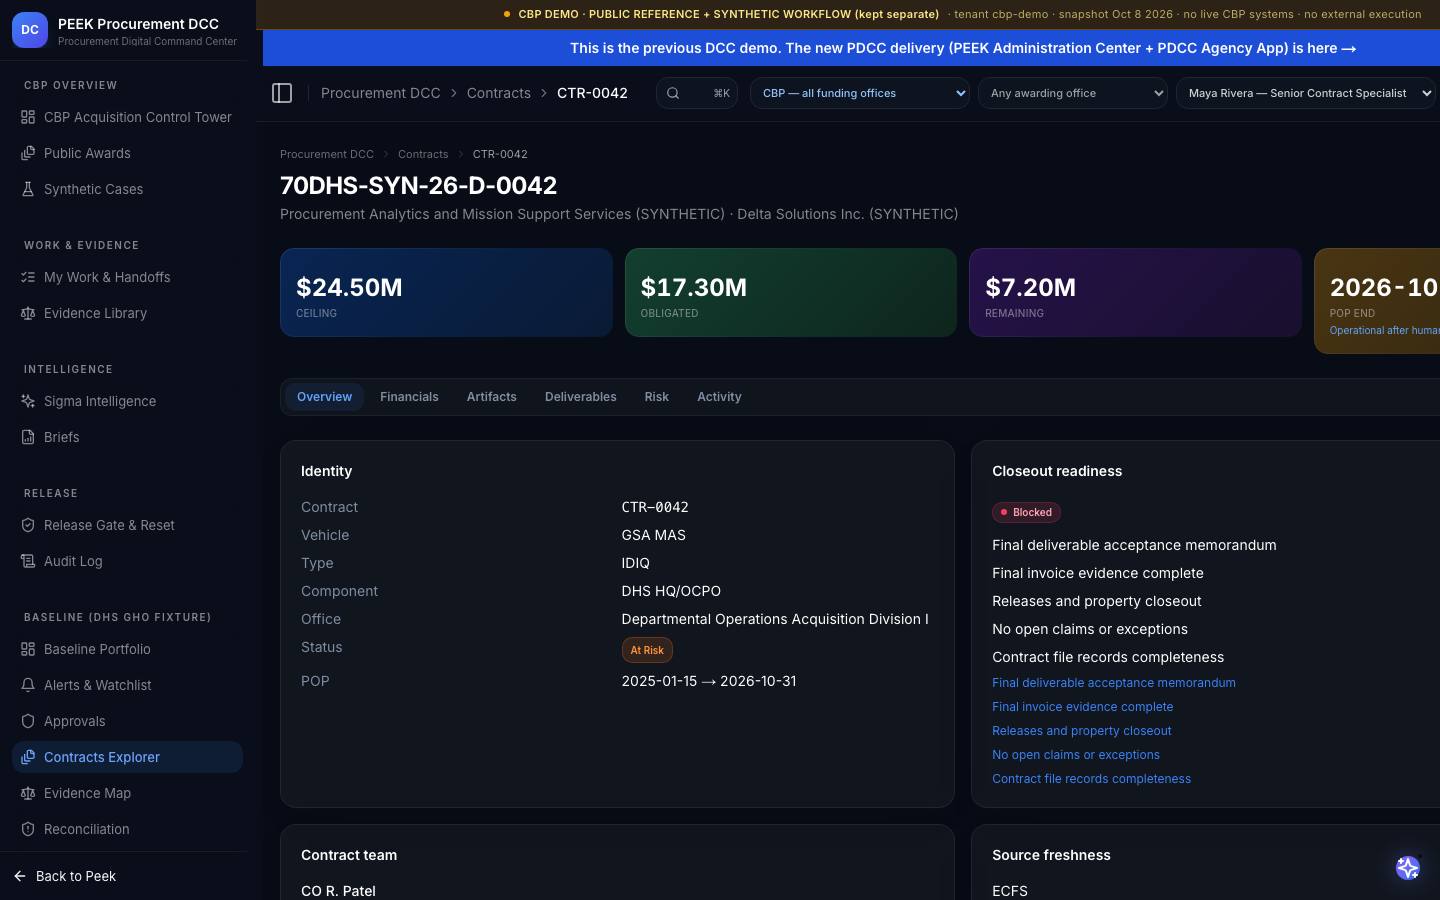The width and height of the screenshot is (1440, 900).
Task: Click the Reconciliation shield icon
Action: point(28,829)
